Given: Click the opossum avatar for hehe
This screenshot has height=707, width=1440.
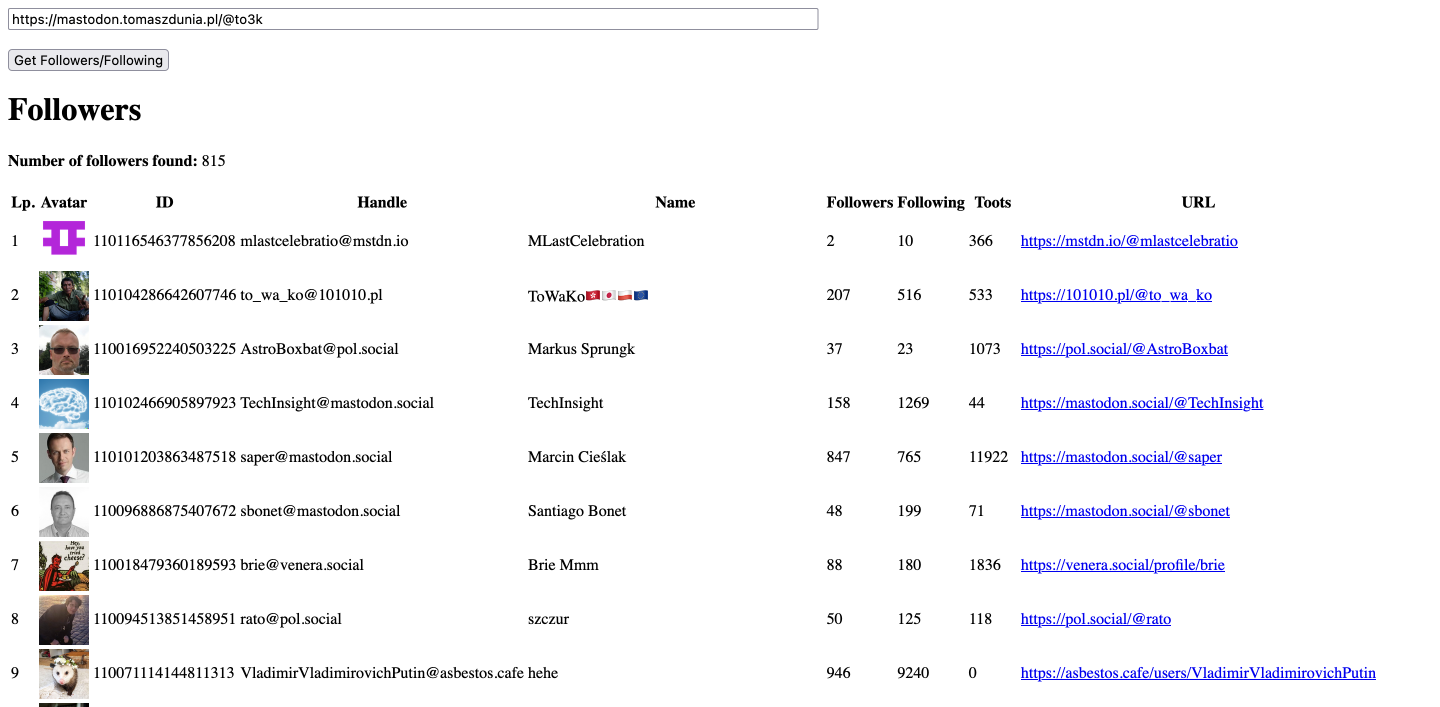Looking at the screenshot, I should point(64,673).
